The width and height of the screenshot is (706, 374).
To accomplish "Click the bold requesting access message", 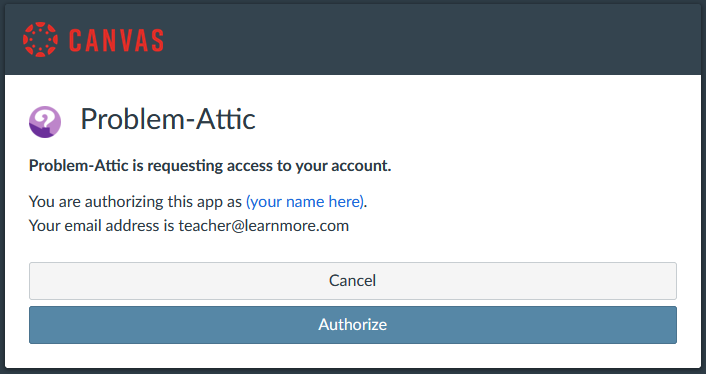I will pos(210,166).
